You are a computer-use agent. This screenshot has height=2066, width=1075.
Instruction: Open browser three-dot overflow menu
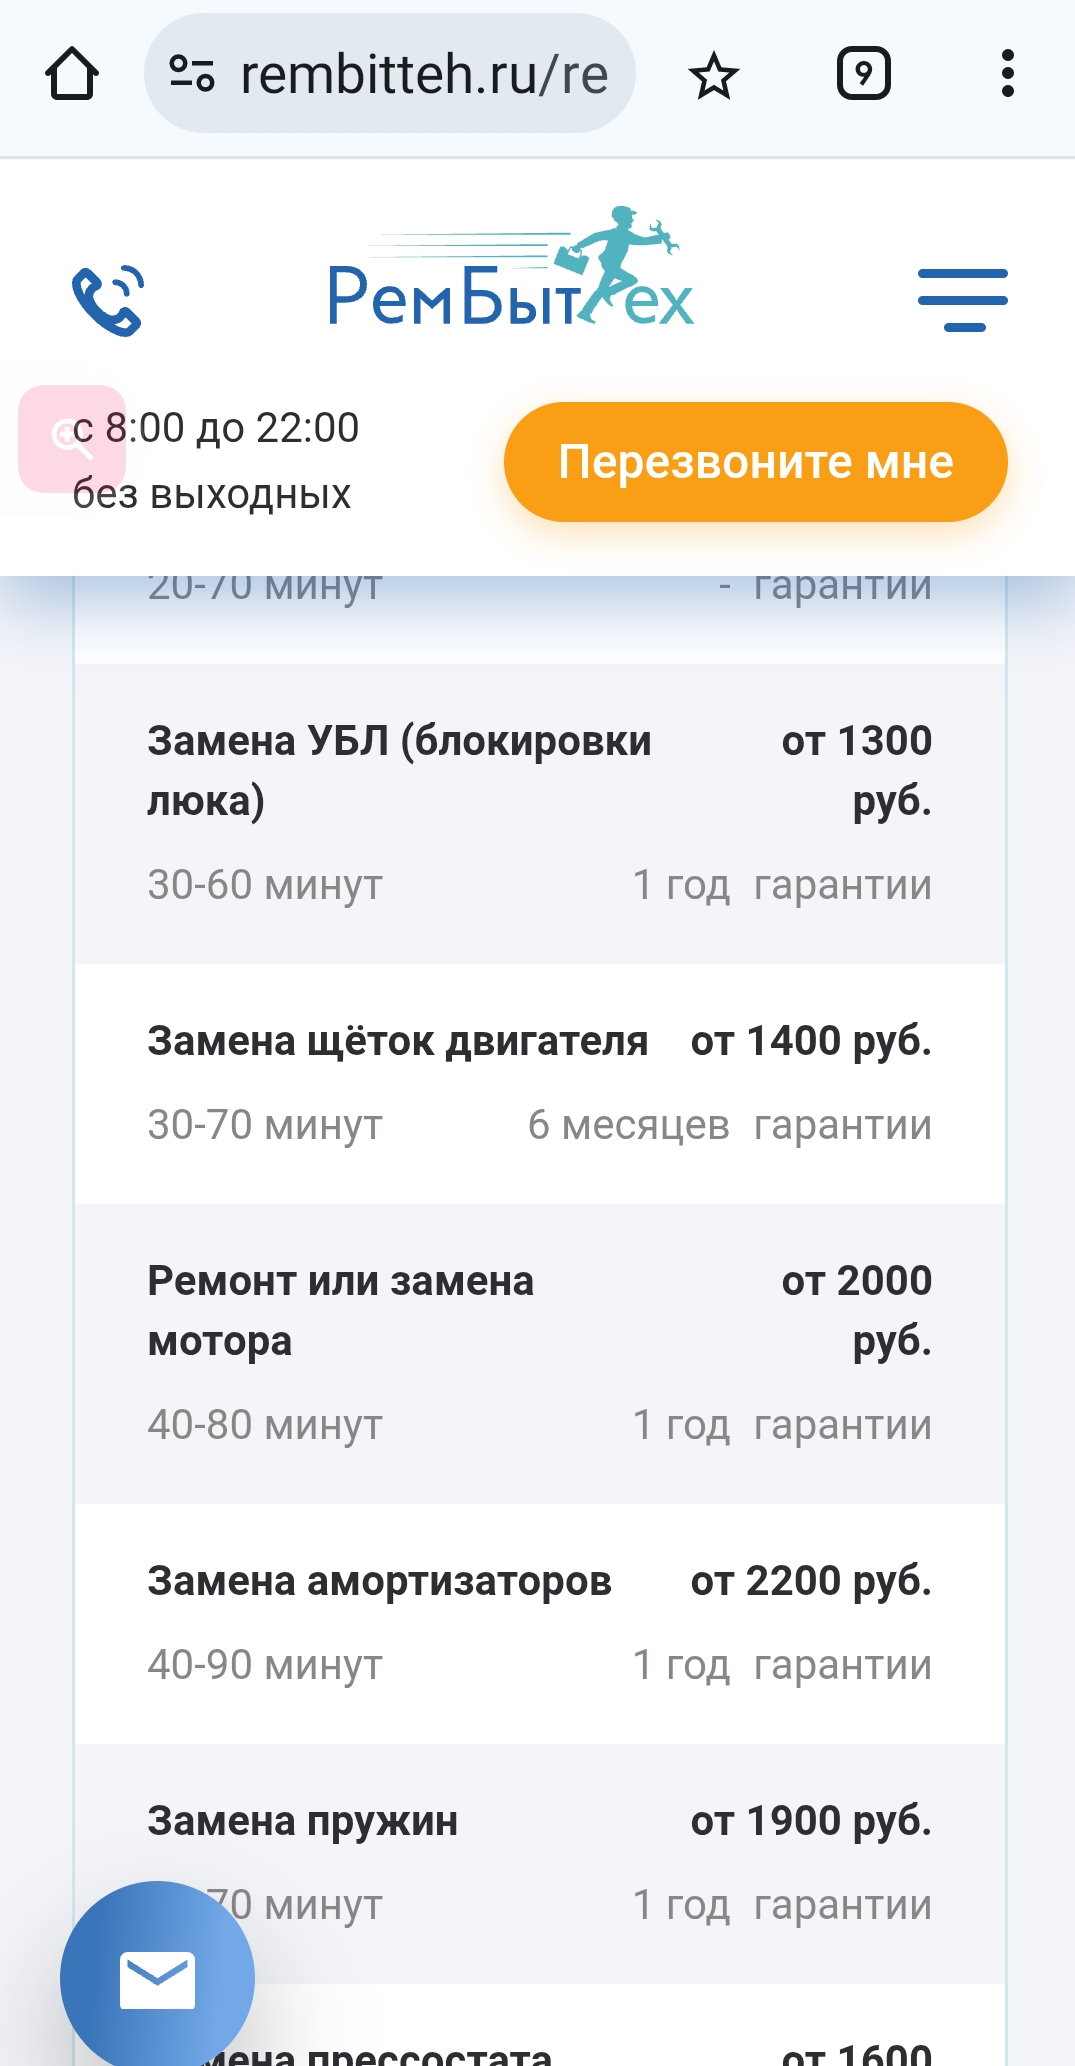(1007, 74)
